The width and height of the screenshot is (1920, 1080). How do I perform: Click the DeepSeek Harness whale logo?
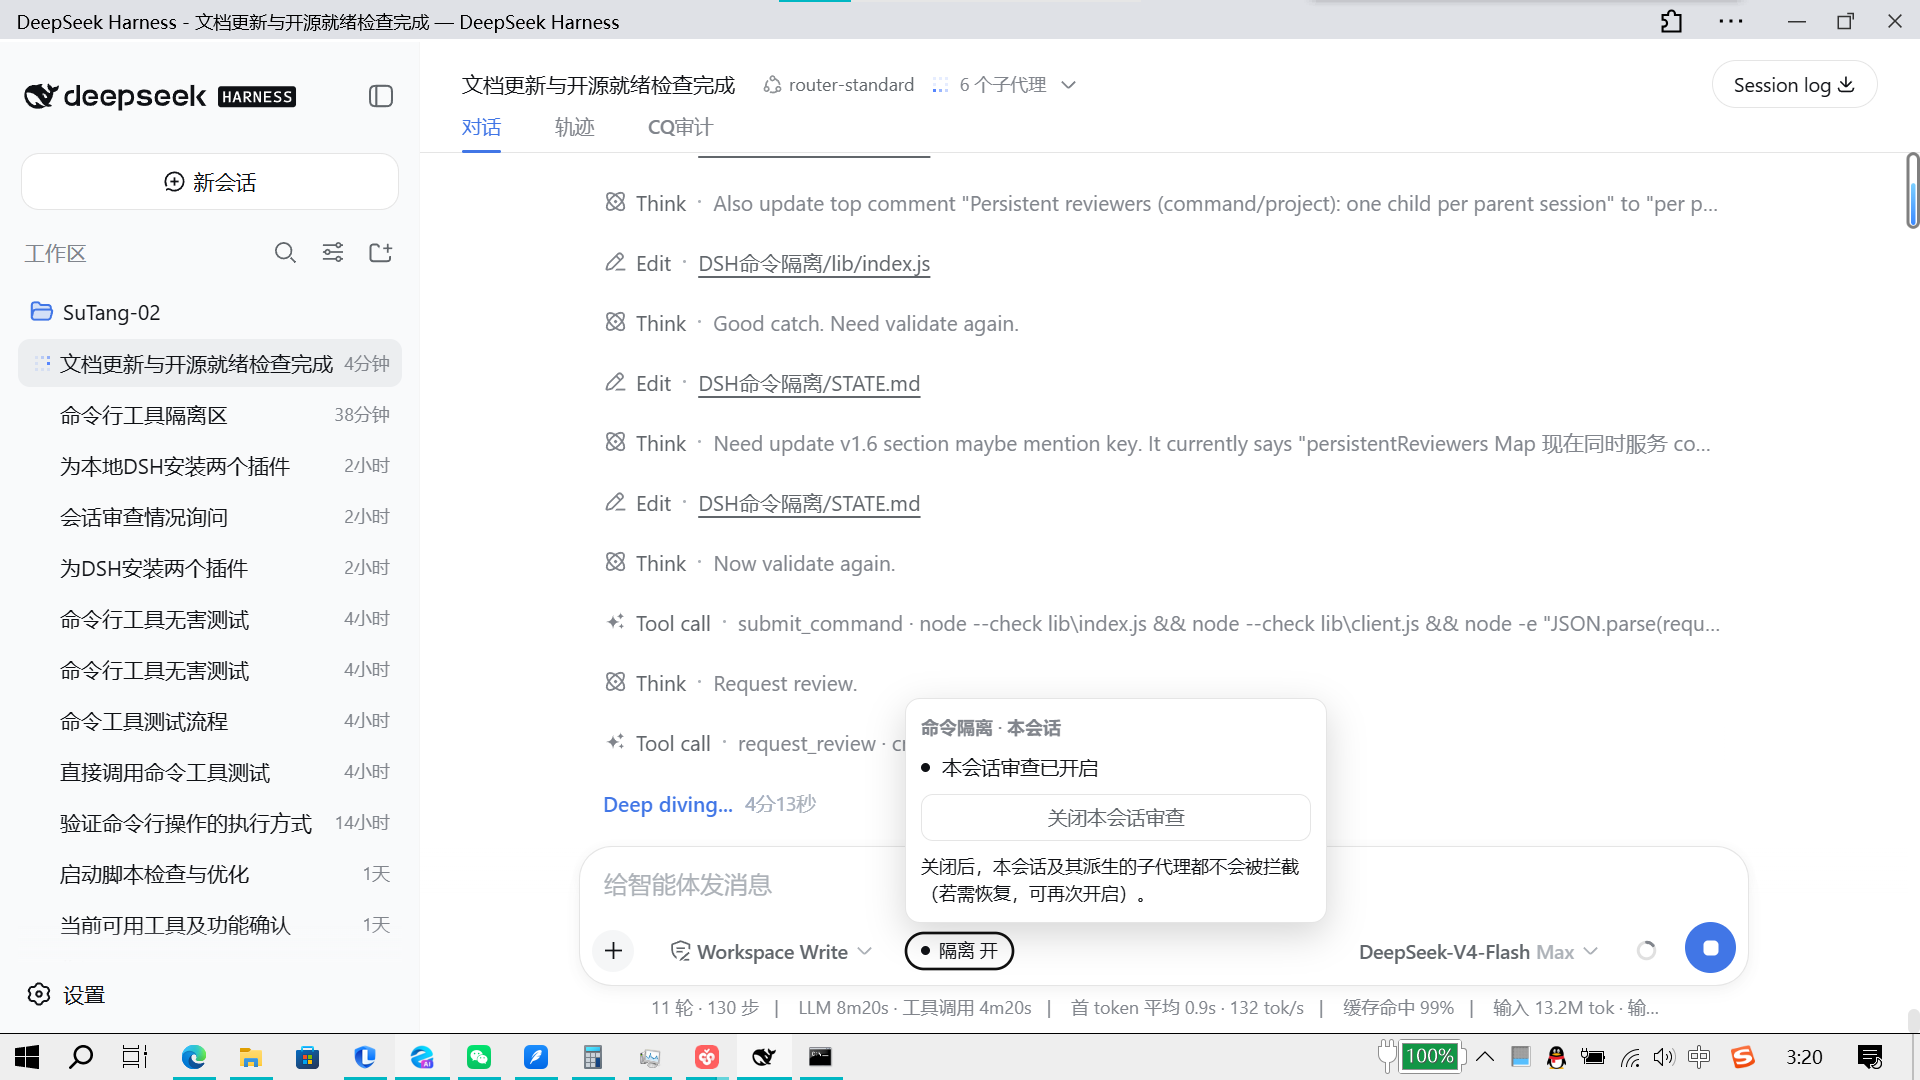41,96
